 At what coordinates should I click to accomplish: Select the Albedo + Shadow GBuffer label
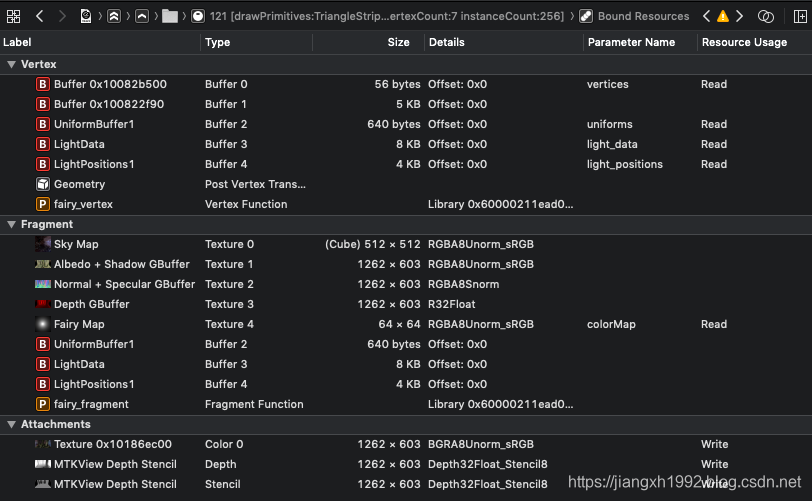point(122,264)
